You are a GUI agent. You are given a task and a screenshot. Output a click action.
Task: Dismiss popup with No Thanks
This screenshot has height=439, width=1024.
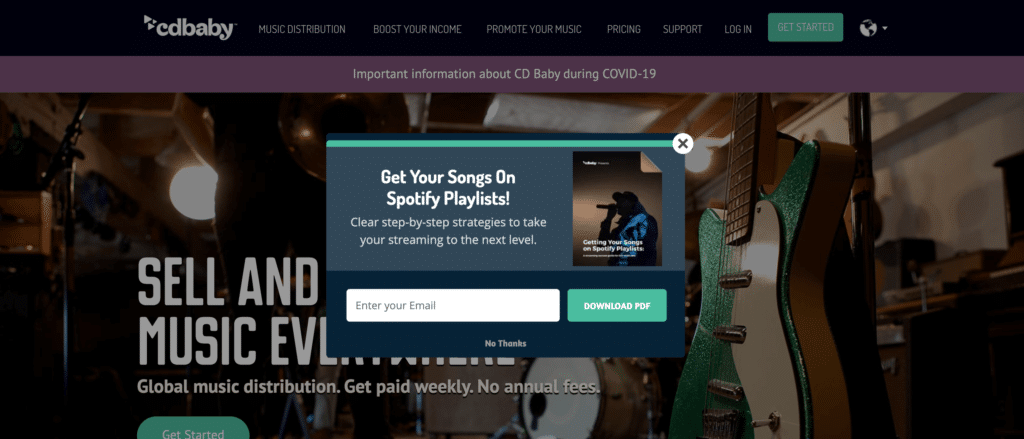505,343
